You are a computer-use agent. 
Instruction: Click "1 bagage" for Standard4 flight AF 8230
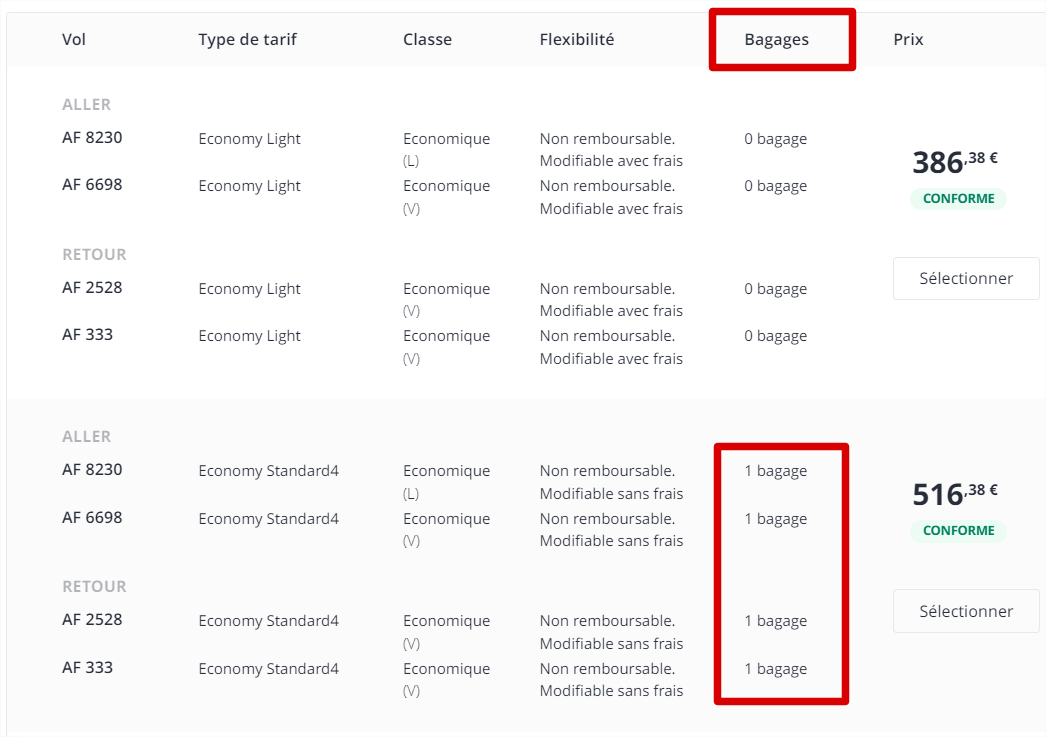pos(776,471)
